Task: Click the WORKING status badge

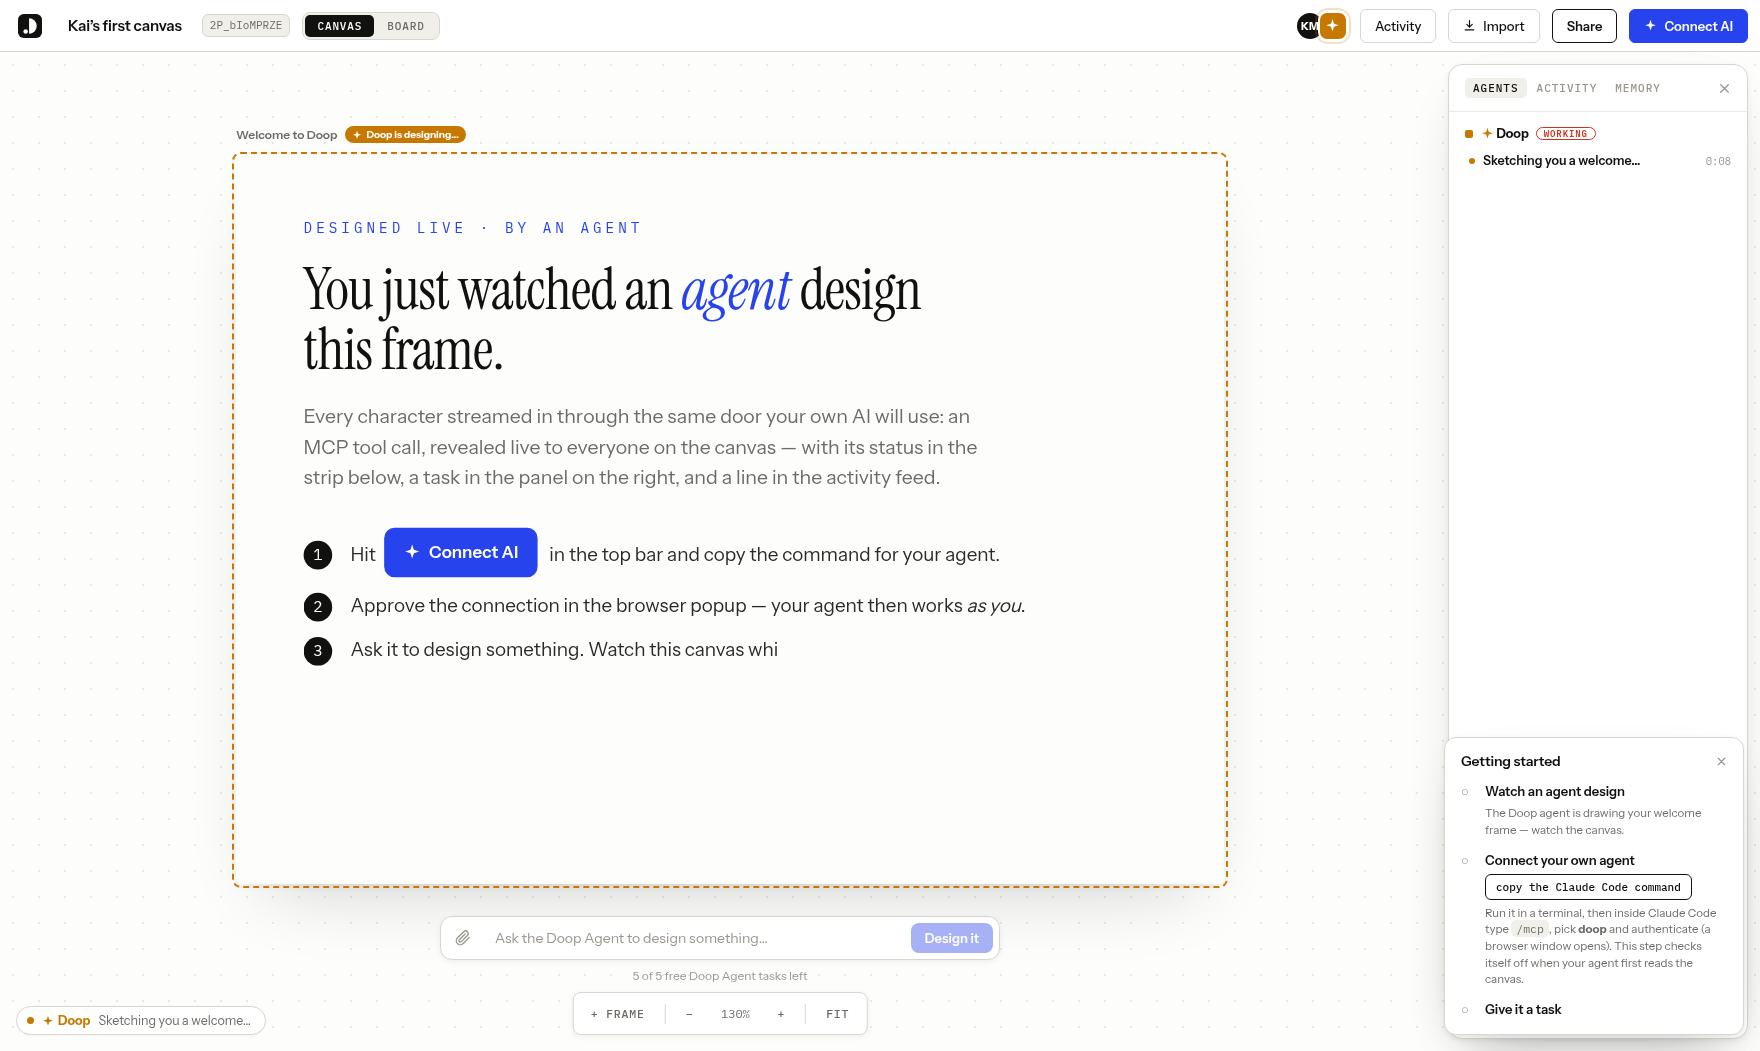Action: coord(1565,134)
